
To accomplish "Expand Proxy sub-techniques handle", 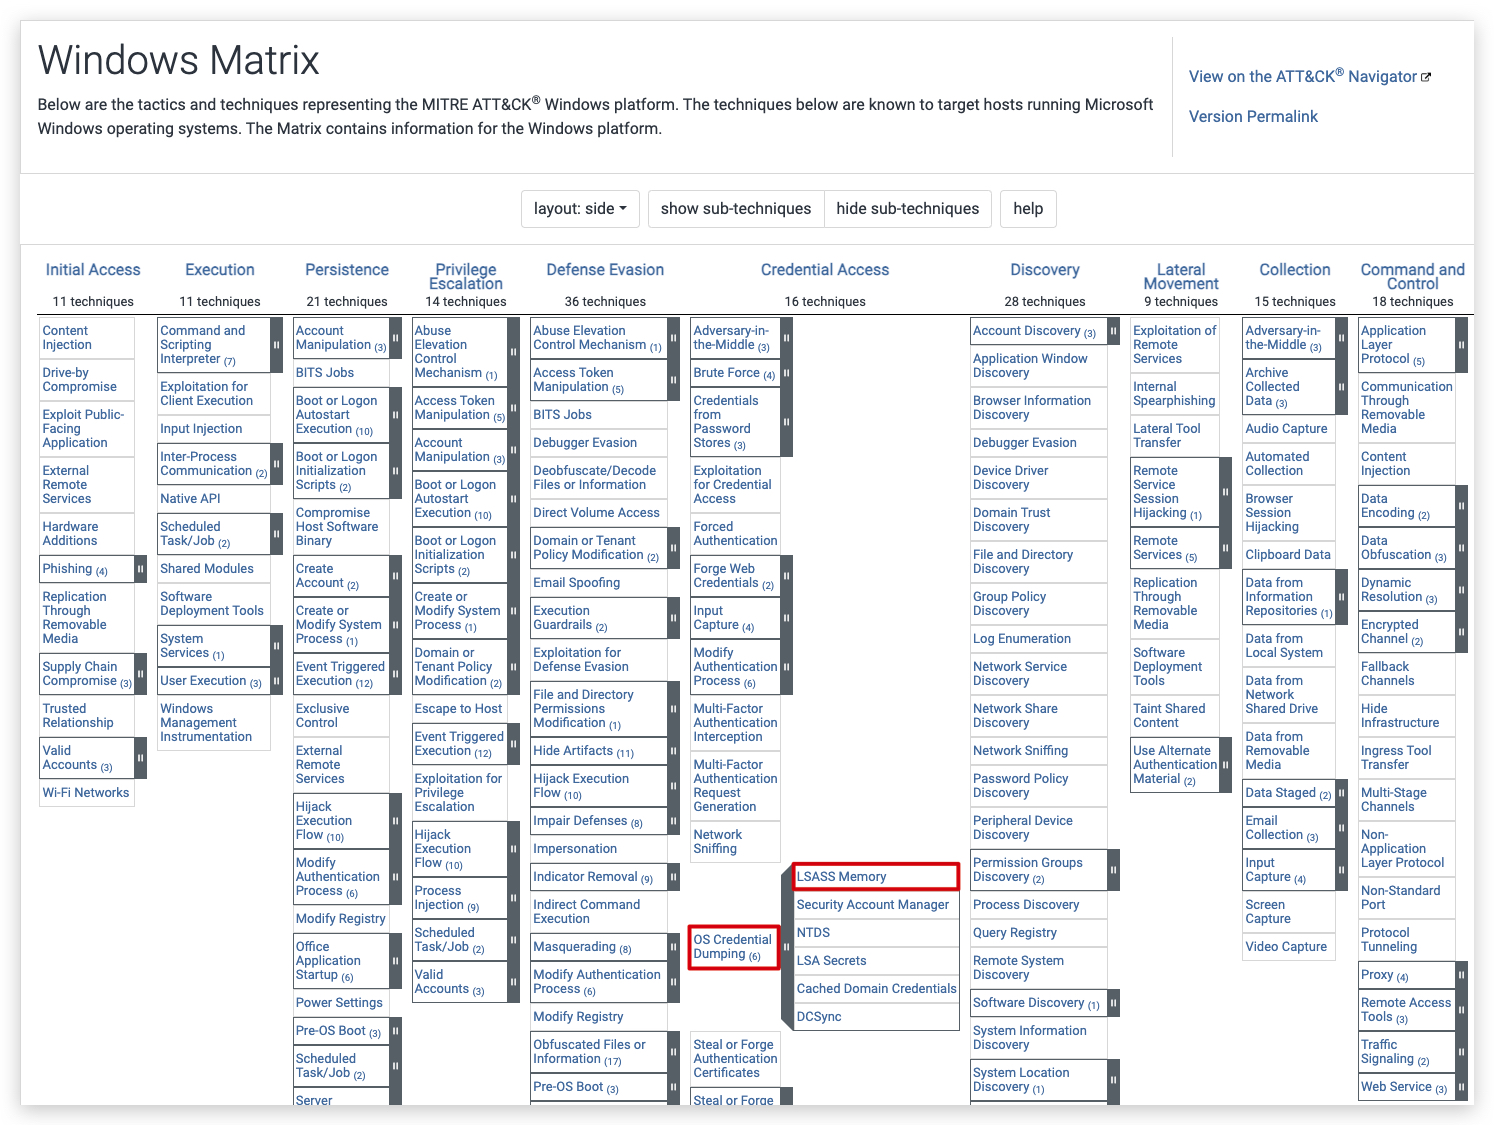I will point(1461,975).
